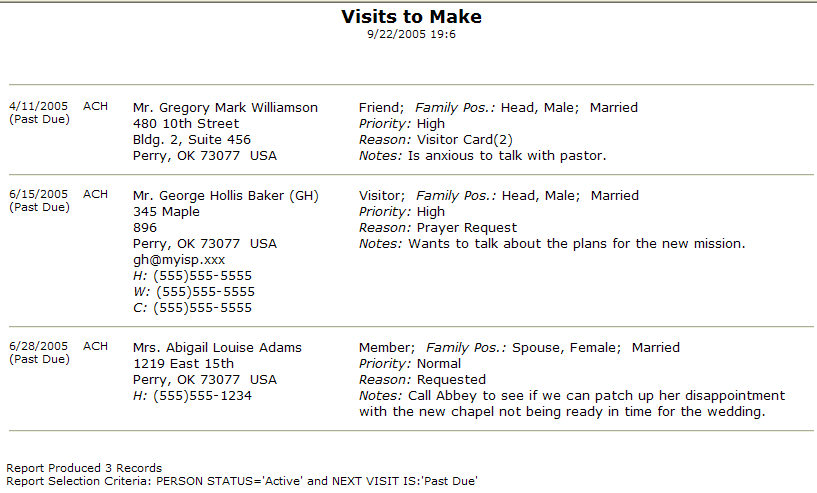The image size is (817, 493).
Task: Click the note about talking with pastor
Action: tap(482, 156)
